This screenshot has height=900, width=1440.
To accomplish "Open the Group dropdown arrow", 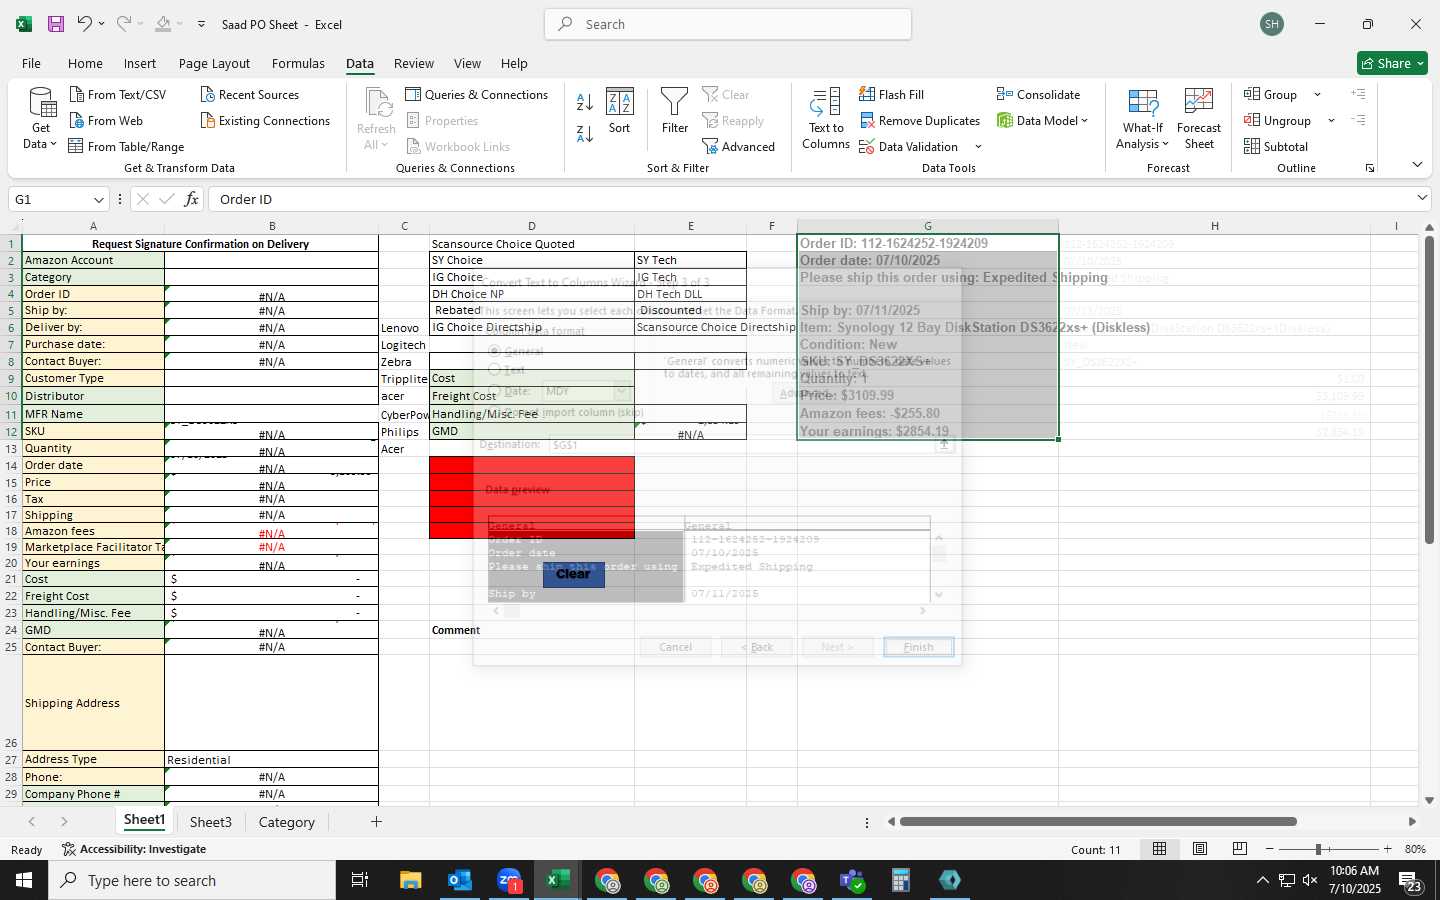I will (1317, 95).
